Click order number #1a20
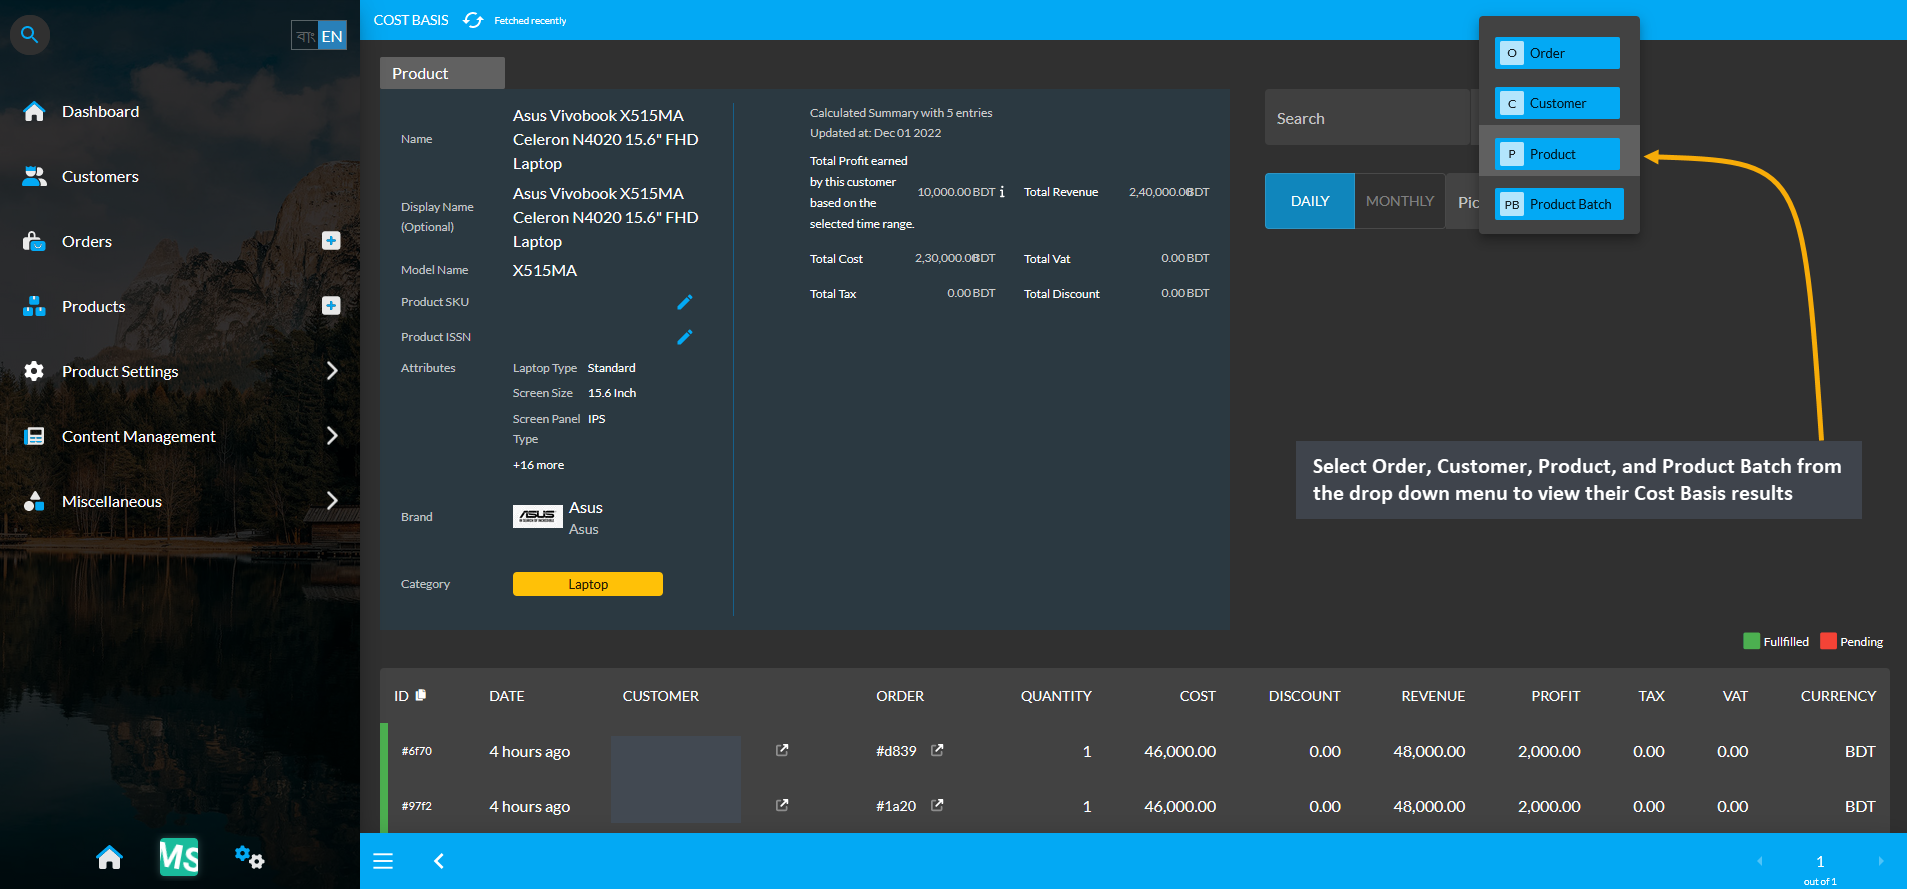 coord(896,806)
